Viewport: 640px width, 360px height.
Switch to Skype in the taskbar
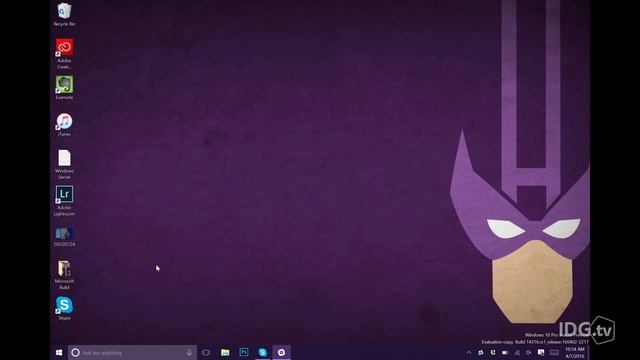click(262, 353)
